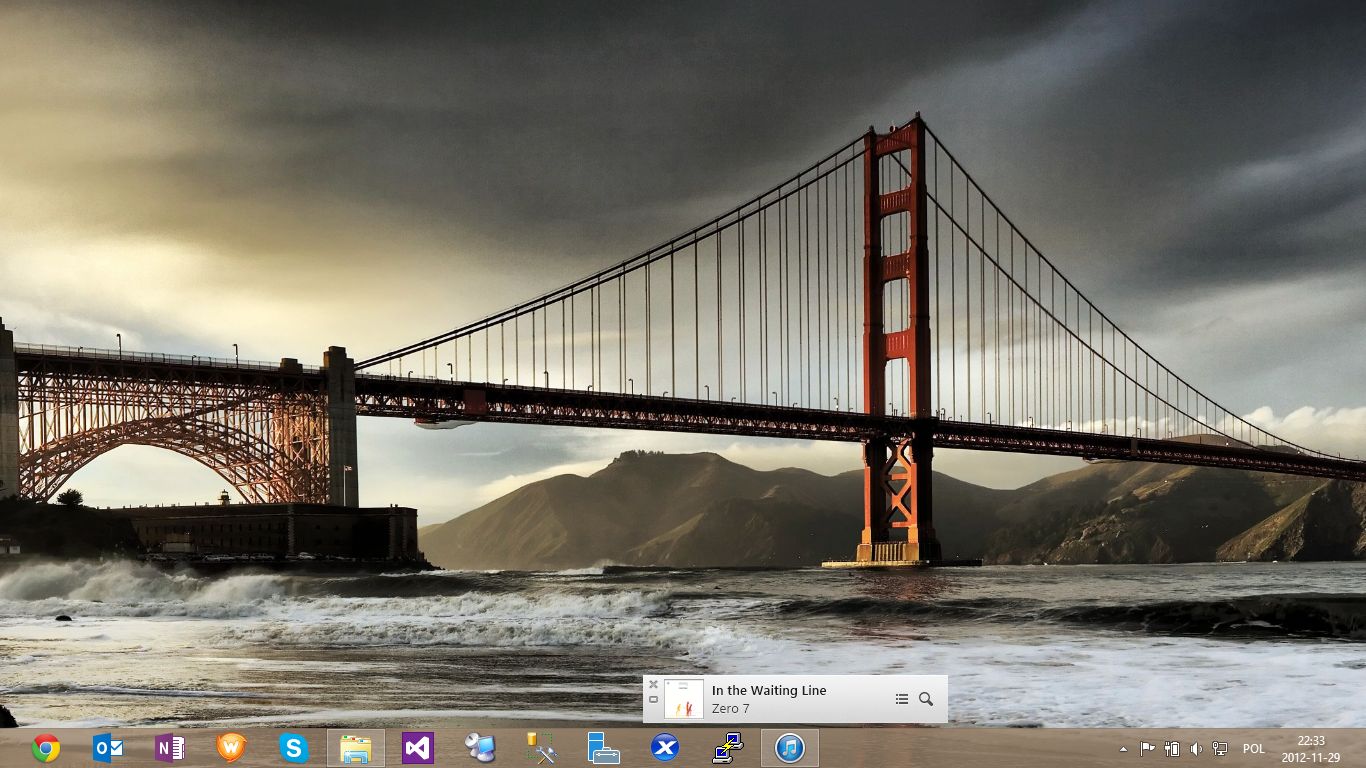Image resolution: width=1366 pixels, height=768 pixels.
Task: Search music in the iTunes mini player
Action: pyautogui.click(x=926, y=699)
